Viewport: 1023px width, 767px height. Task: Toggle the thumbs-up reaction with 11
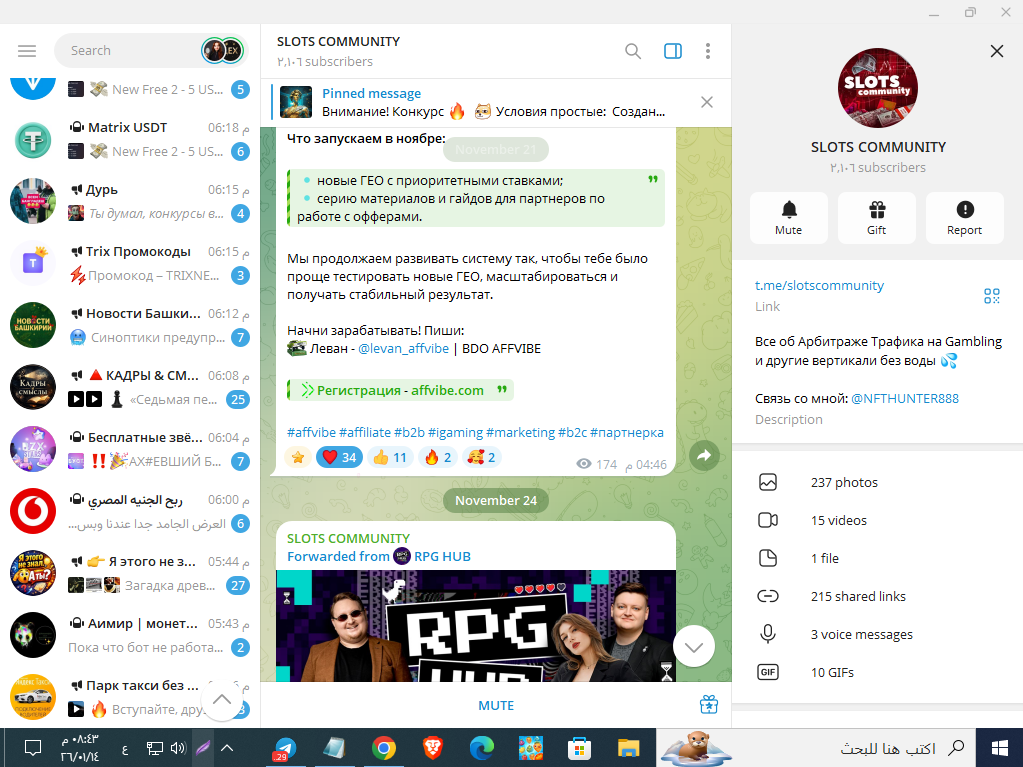point(389,457)
